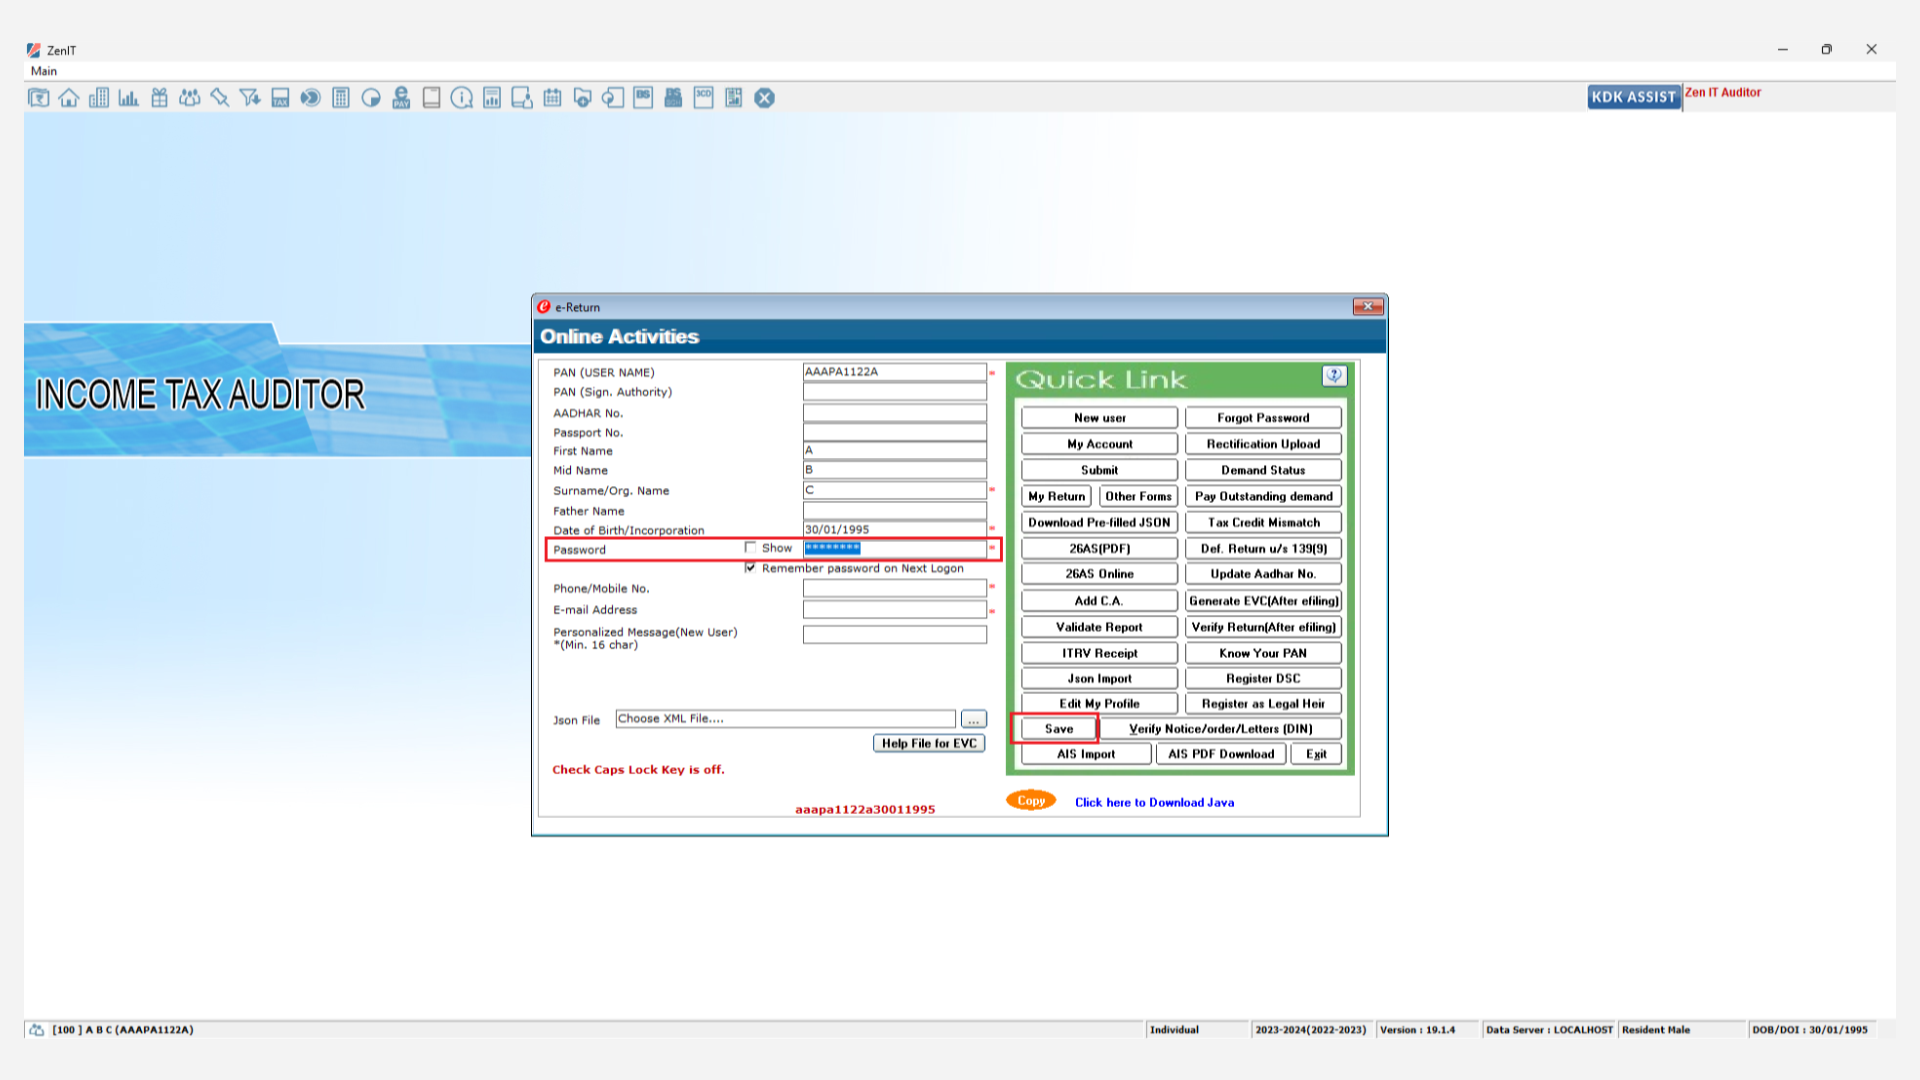The height and width of the screenshot is (1080, 1920).
Task: Open the folder upload toolbar icon
Action: click(x=583, y=98)
